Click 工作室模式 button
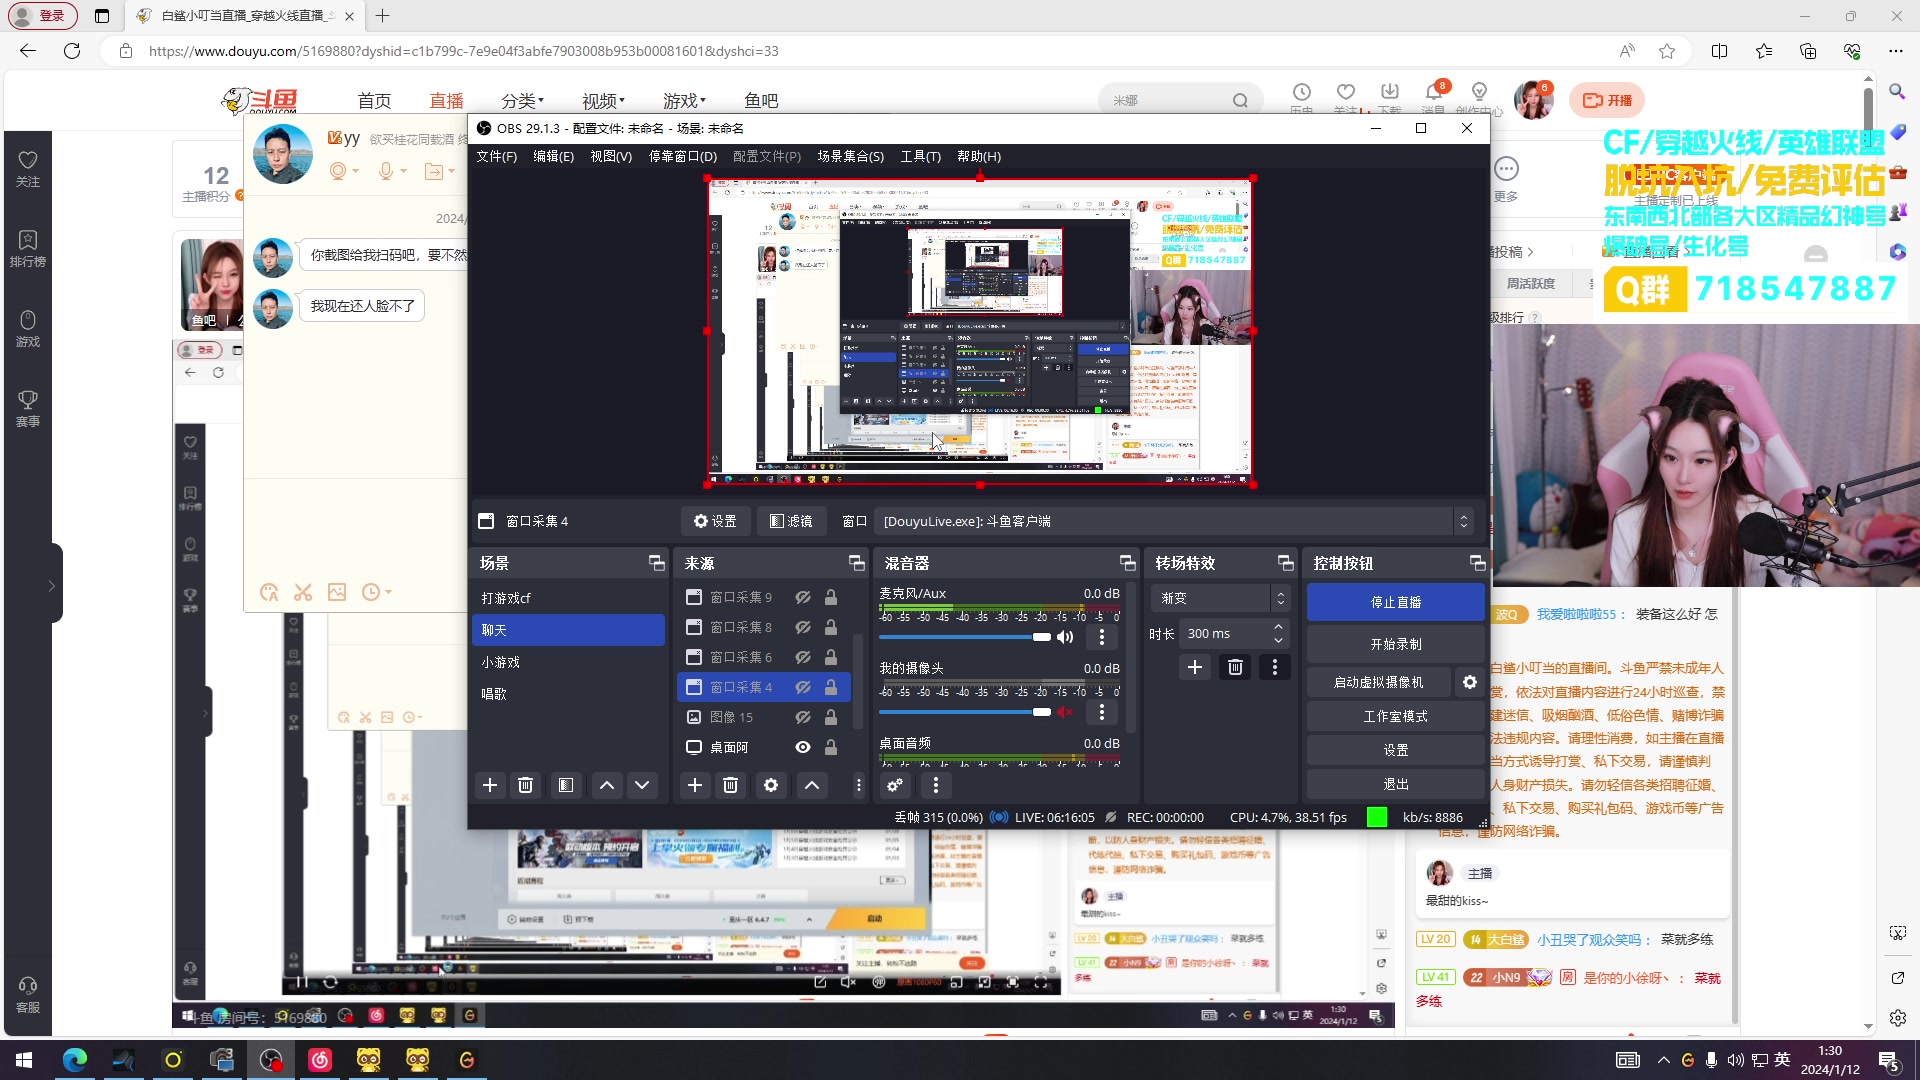 1395,716
